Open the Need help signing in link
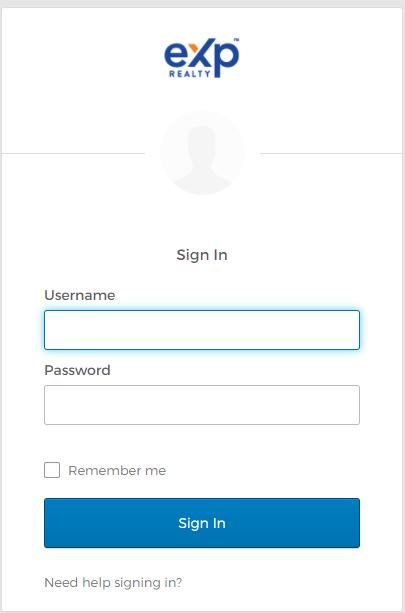405x613 pixels. point(113,583)
